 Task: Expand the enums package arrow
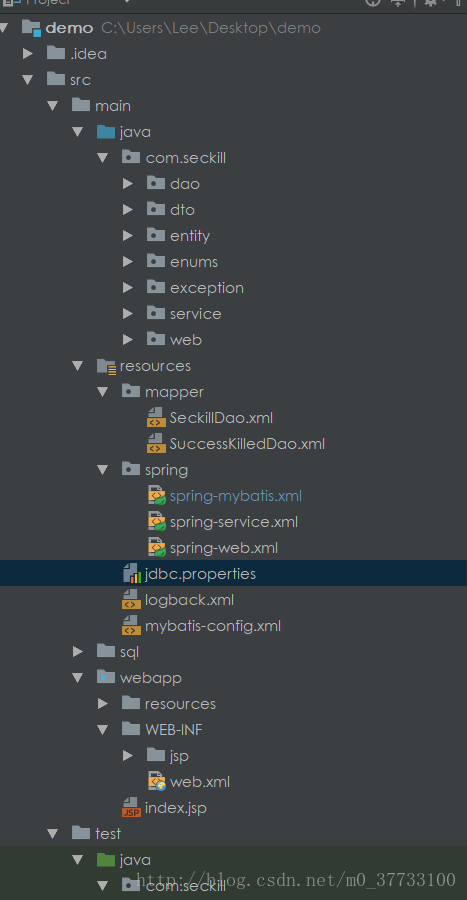click(128, 262)
